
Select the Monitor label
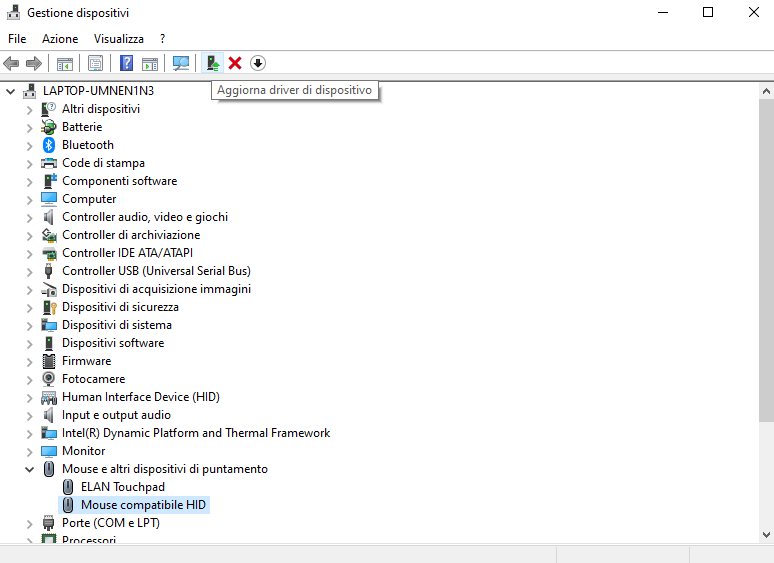83,451
